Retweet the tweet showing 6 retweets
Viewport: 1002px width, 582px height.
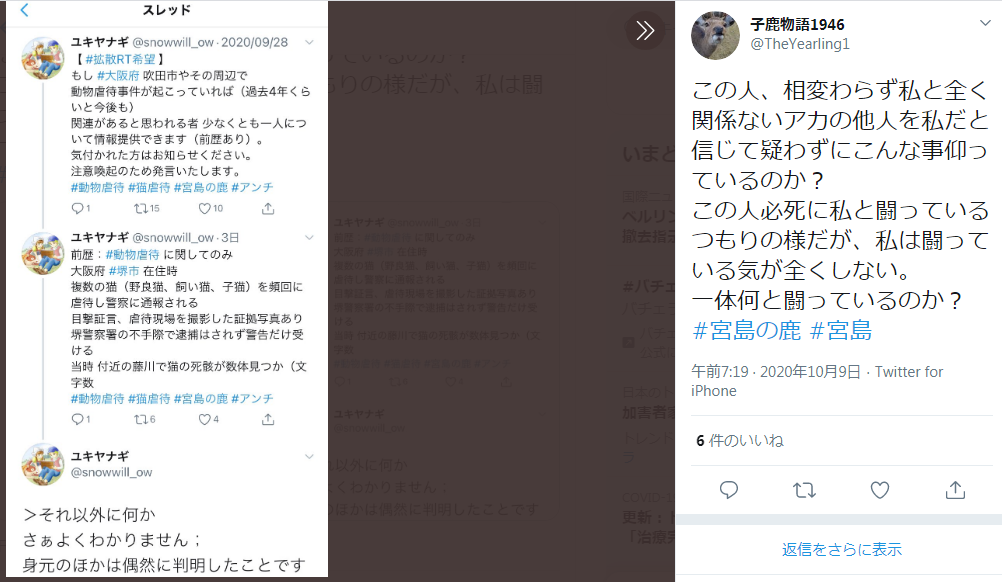point(140,419)
